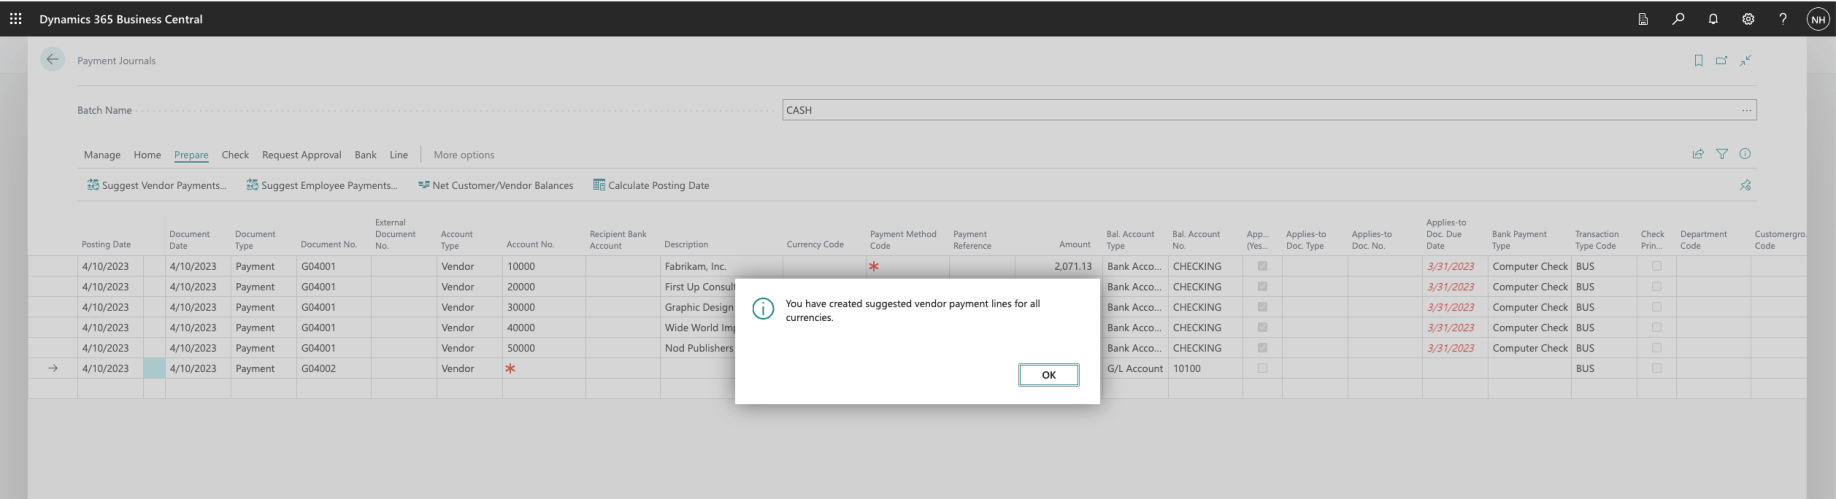The width and height of the screenshot is (1836, 499).
Task: Click Calculate Posting Date action
Action: (x=651, y=185)
